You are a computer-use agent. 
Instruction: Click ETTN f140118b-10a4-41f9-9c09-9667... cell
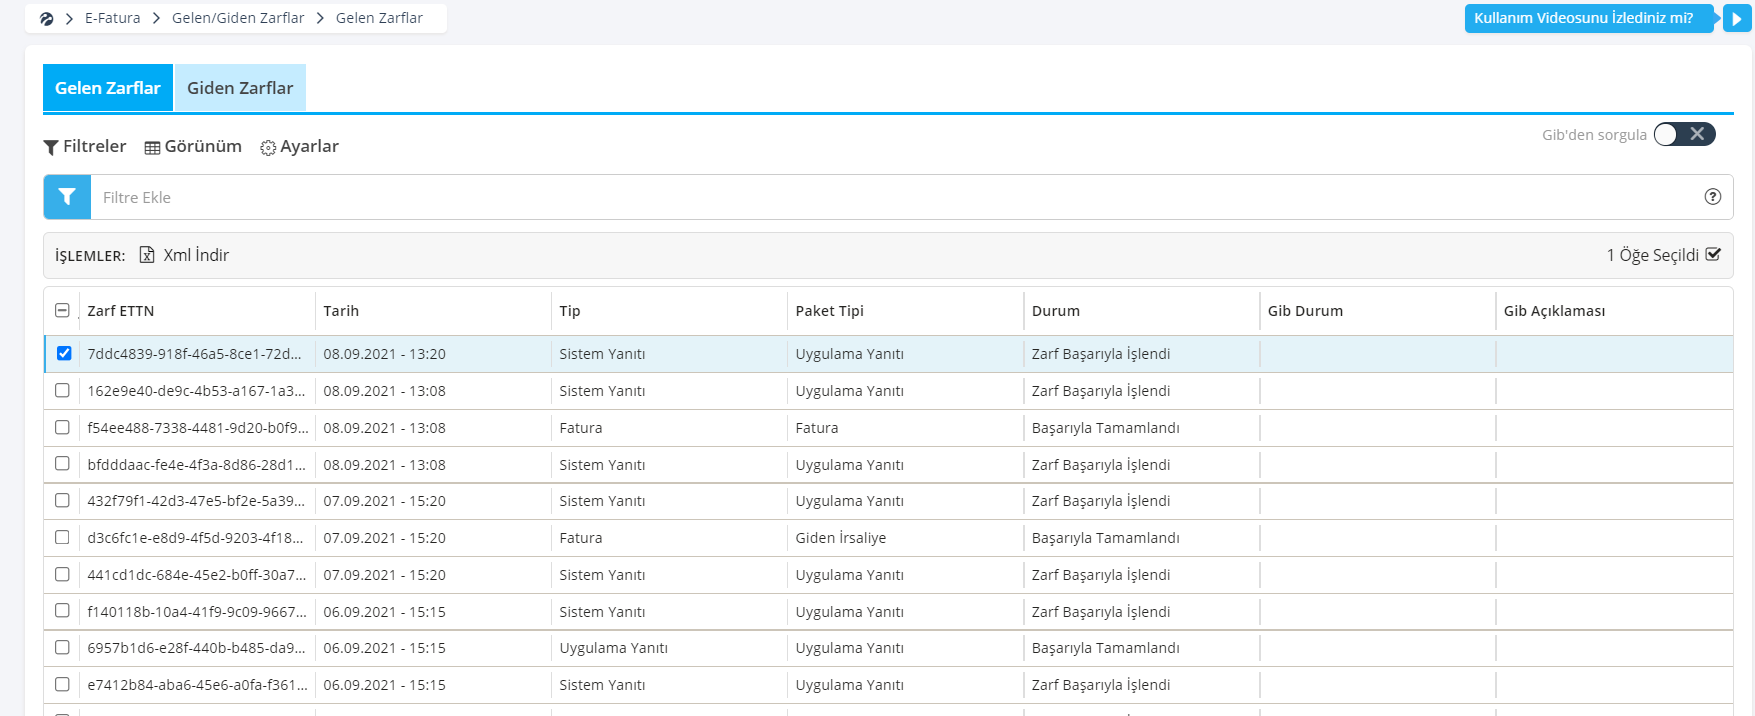pos(197,612)
